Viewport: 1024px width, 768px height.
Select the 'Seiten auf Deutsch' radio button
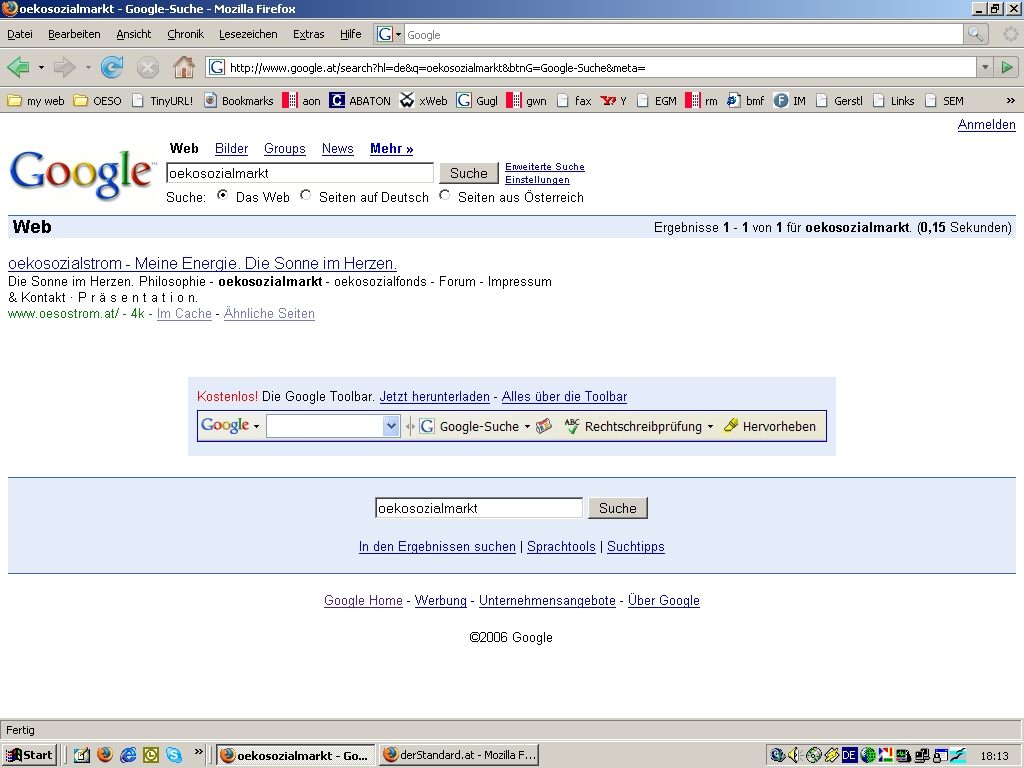(x=306, y=196)
